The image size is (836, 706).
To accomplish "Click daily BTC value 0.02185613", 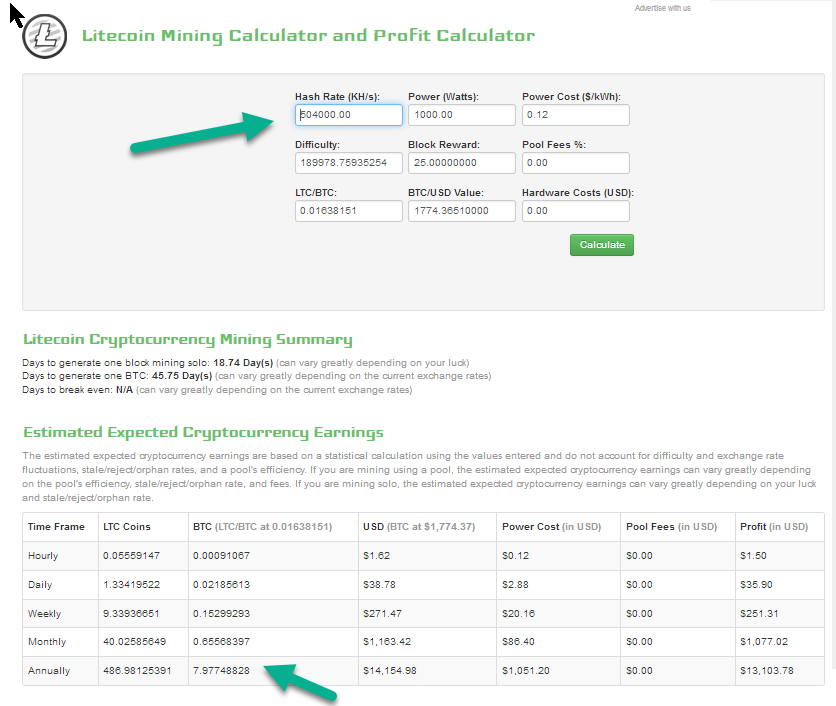I will pos(221,584).
